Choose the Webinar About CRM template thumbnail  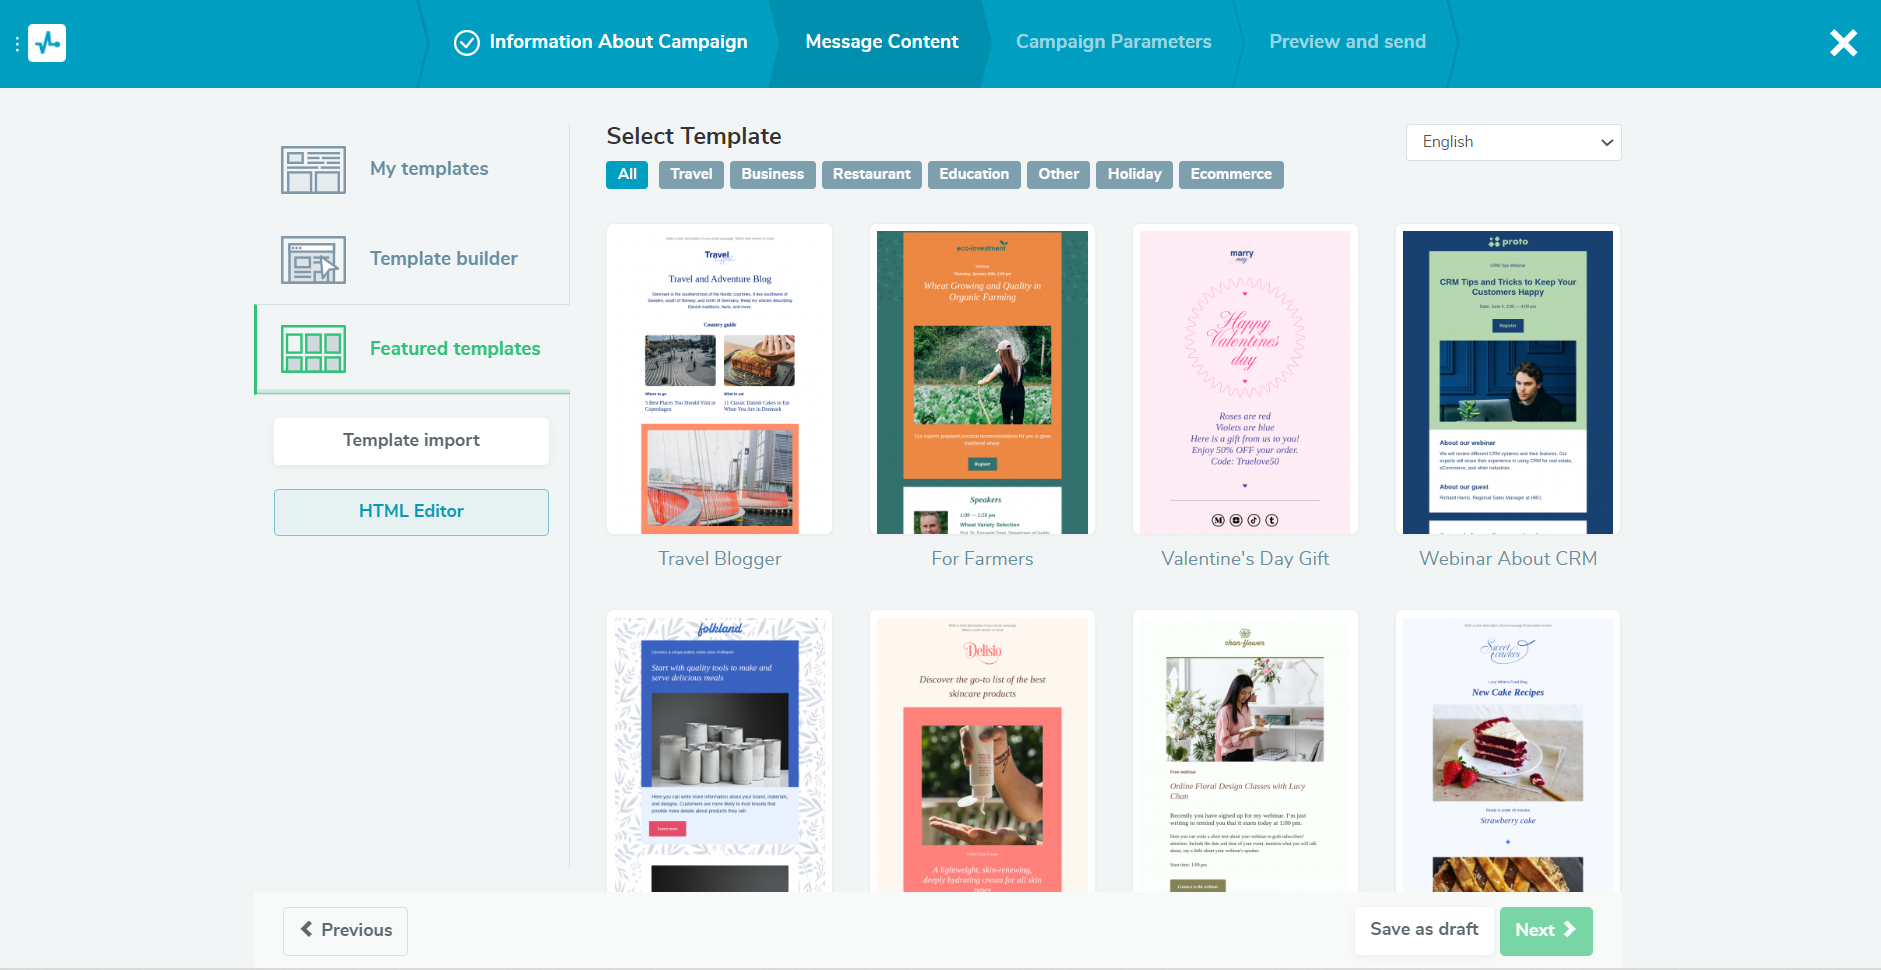(x=1507, y=381)
